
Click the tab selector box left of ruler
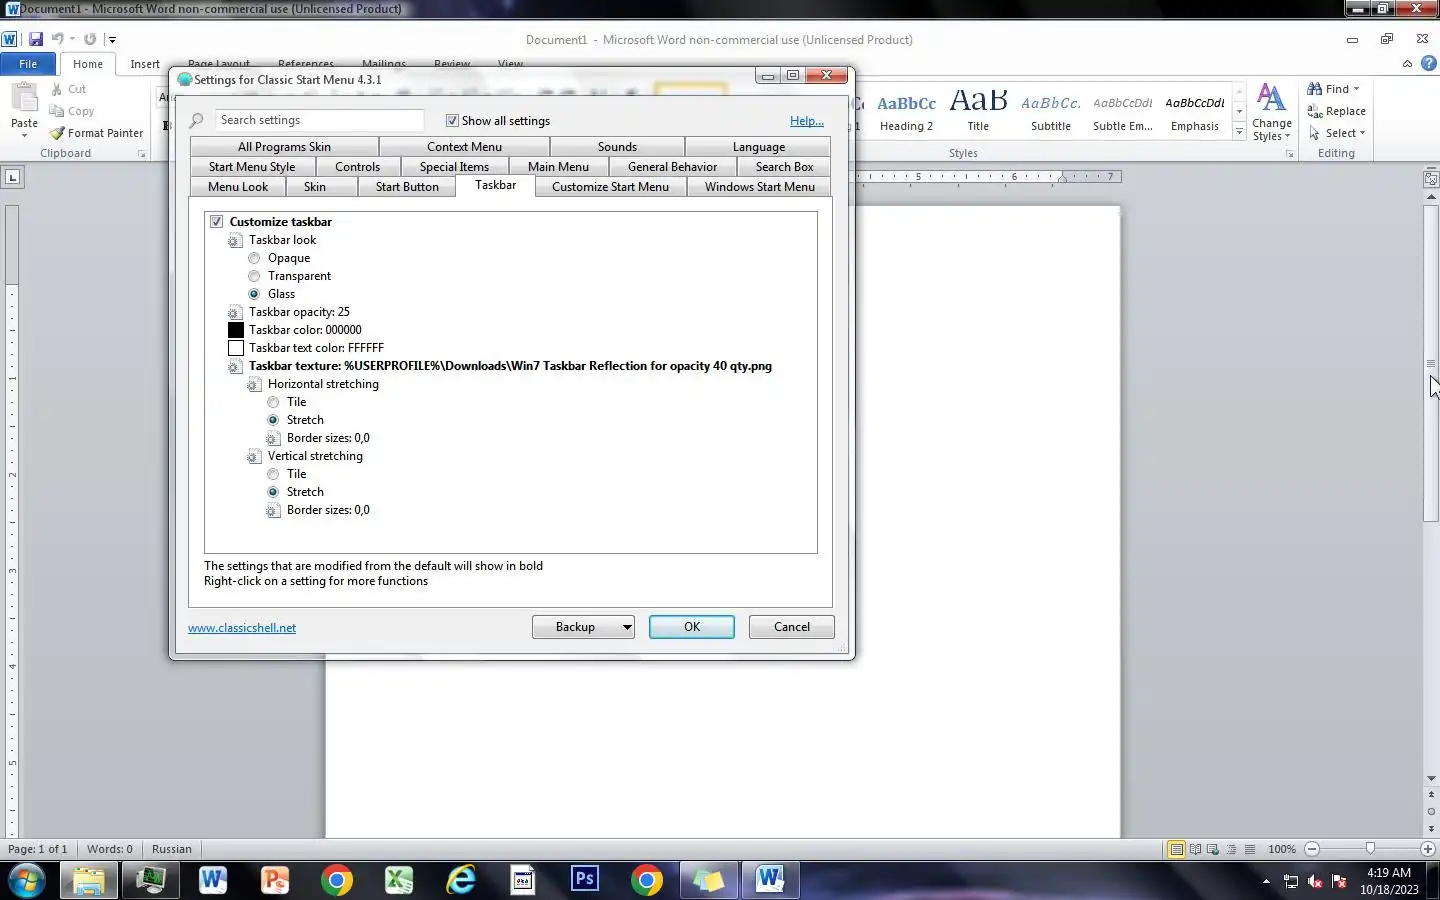coord(12,177)
